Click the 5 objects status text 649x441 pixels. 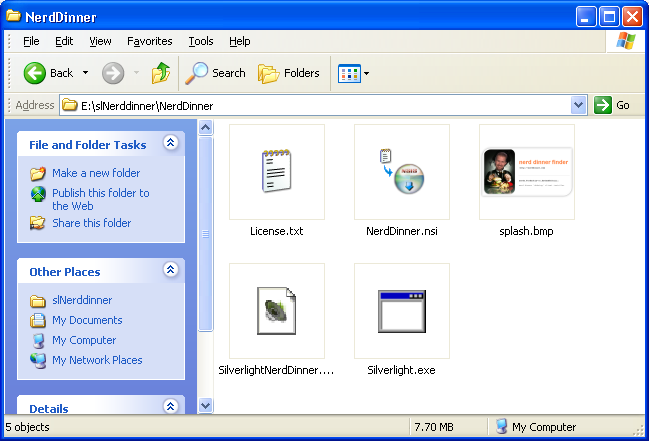27,427
